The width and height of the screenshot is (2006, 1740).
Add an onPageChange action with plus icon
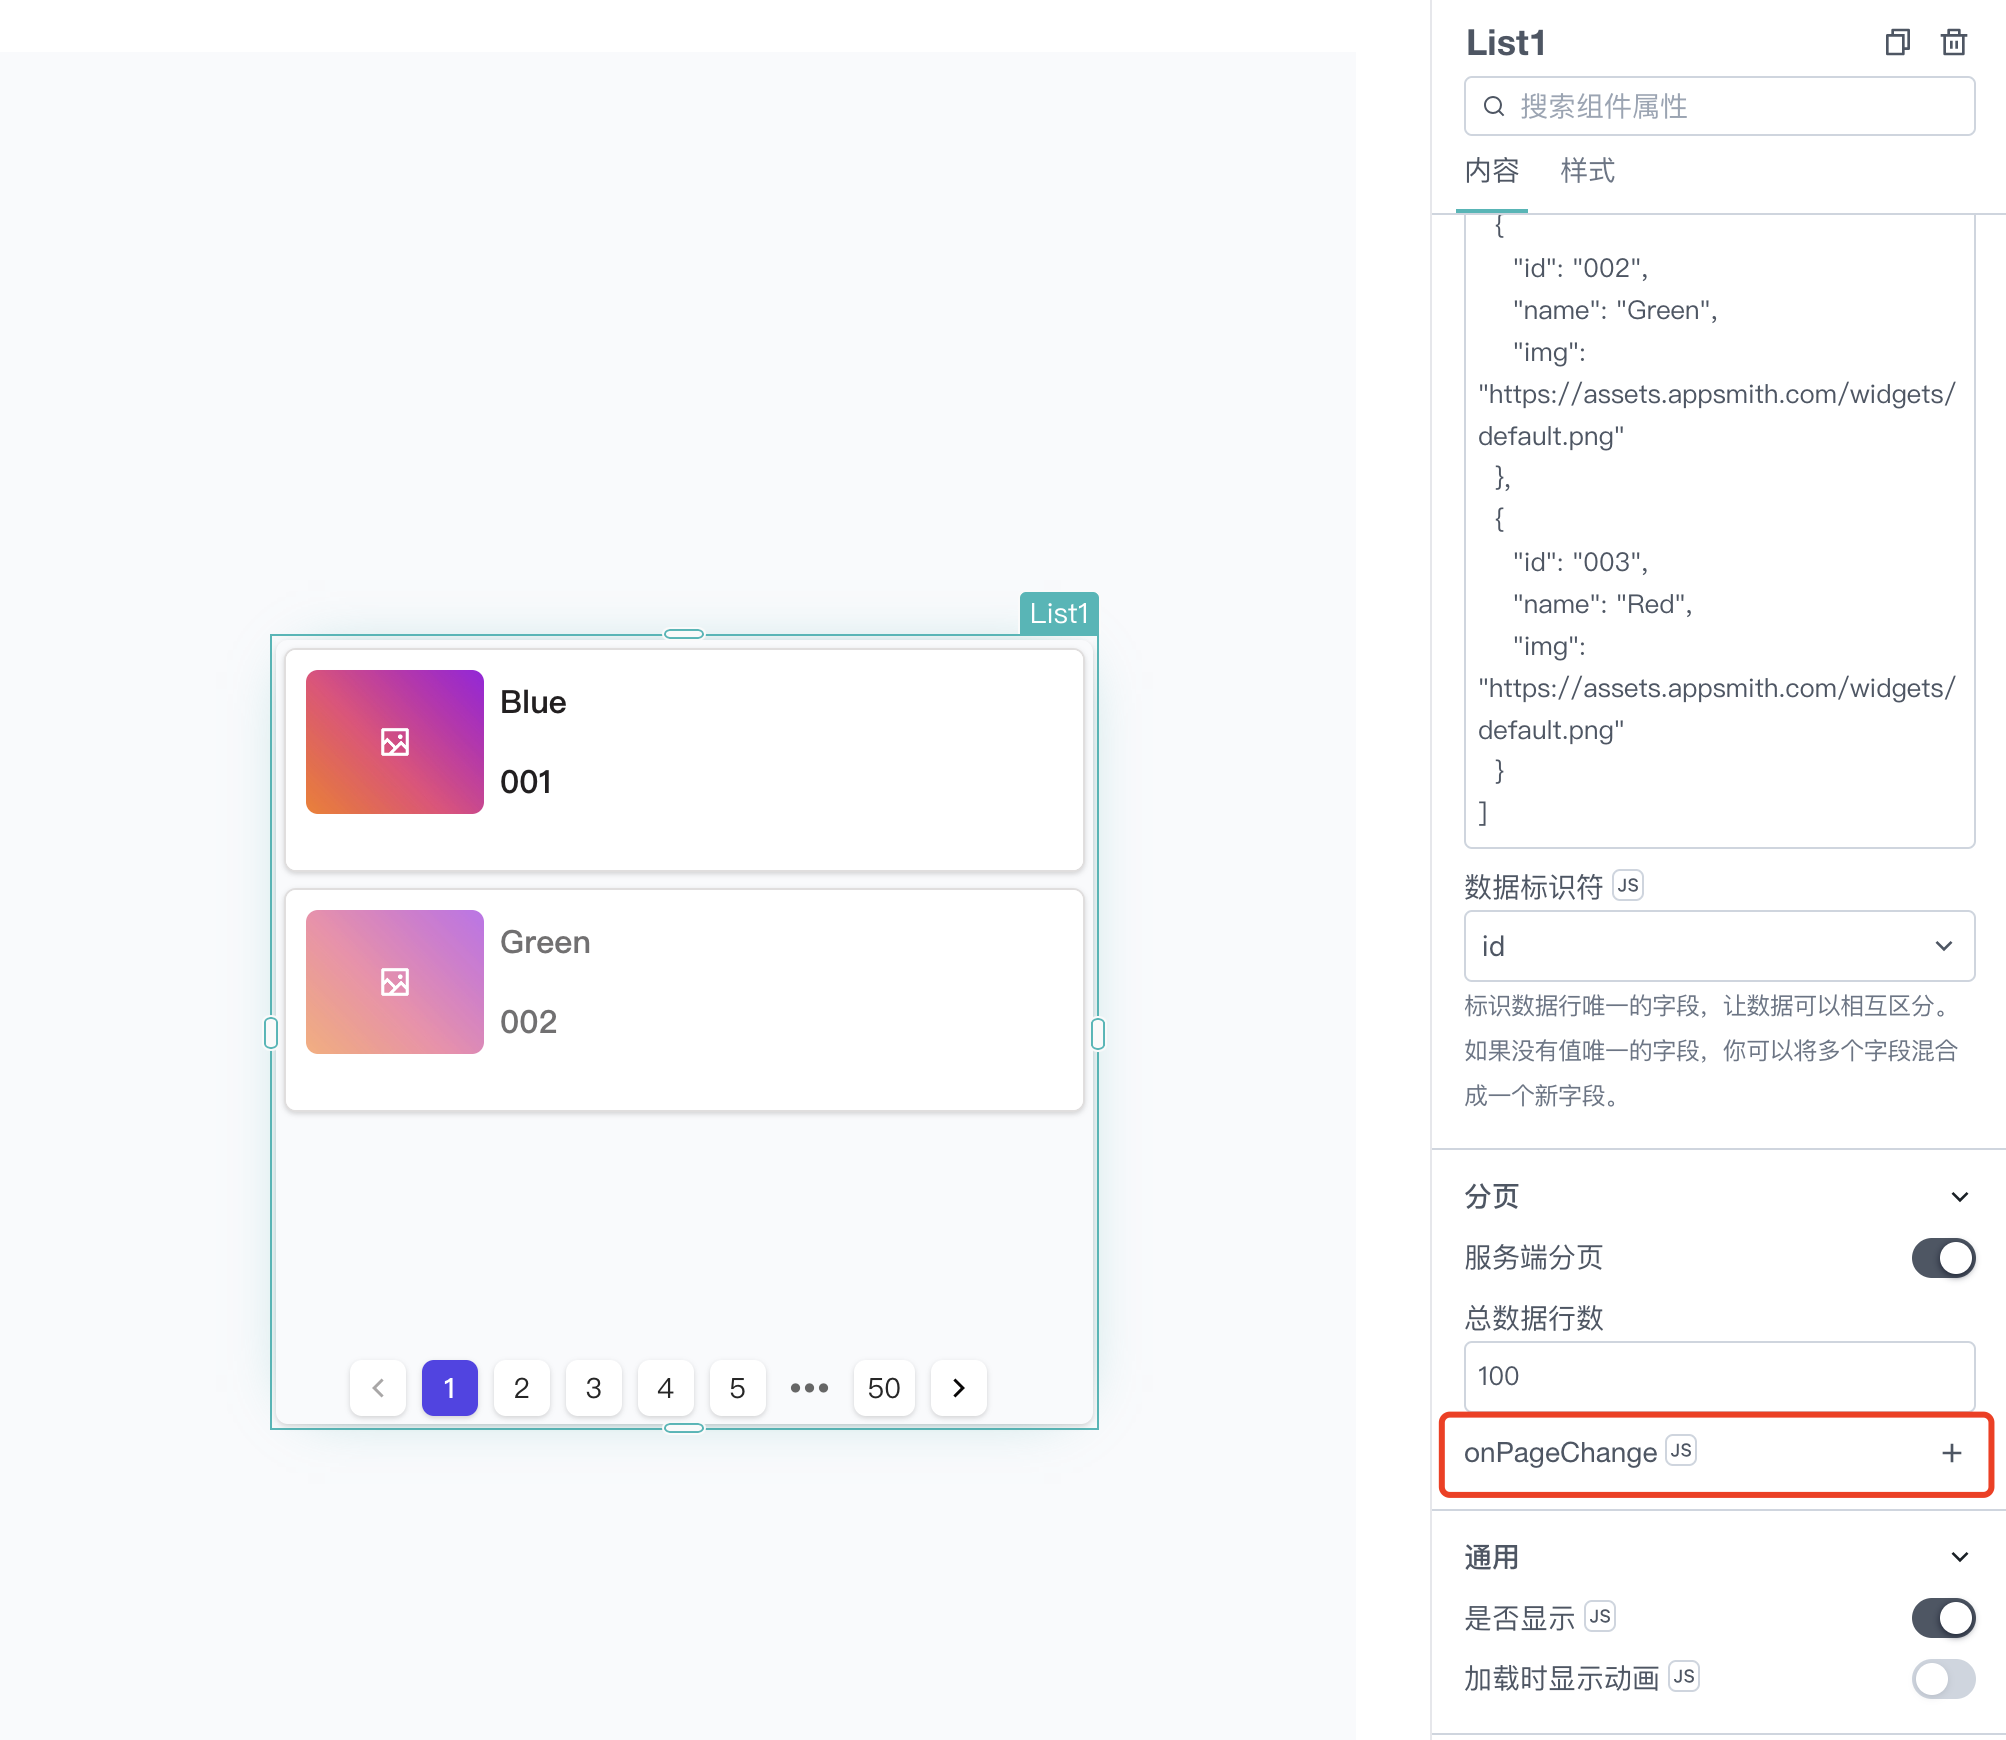(x=1952, y=1453)
